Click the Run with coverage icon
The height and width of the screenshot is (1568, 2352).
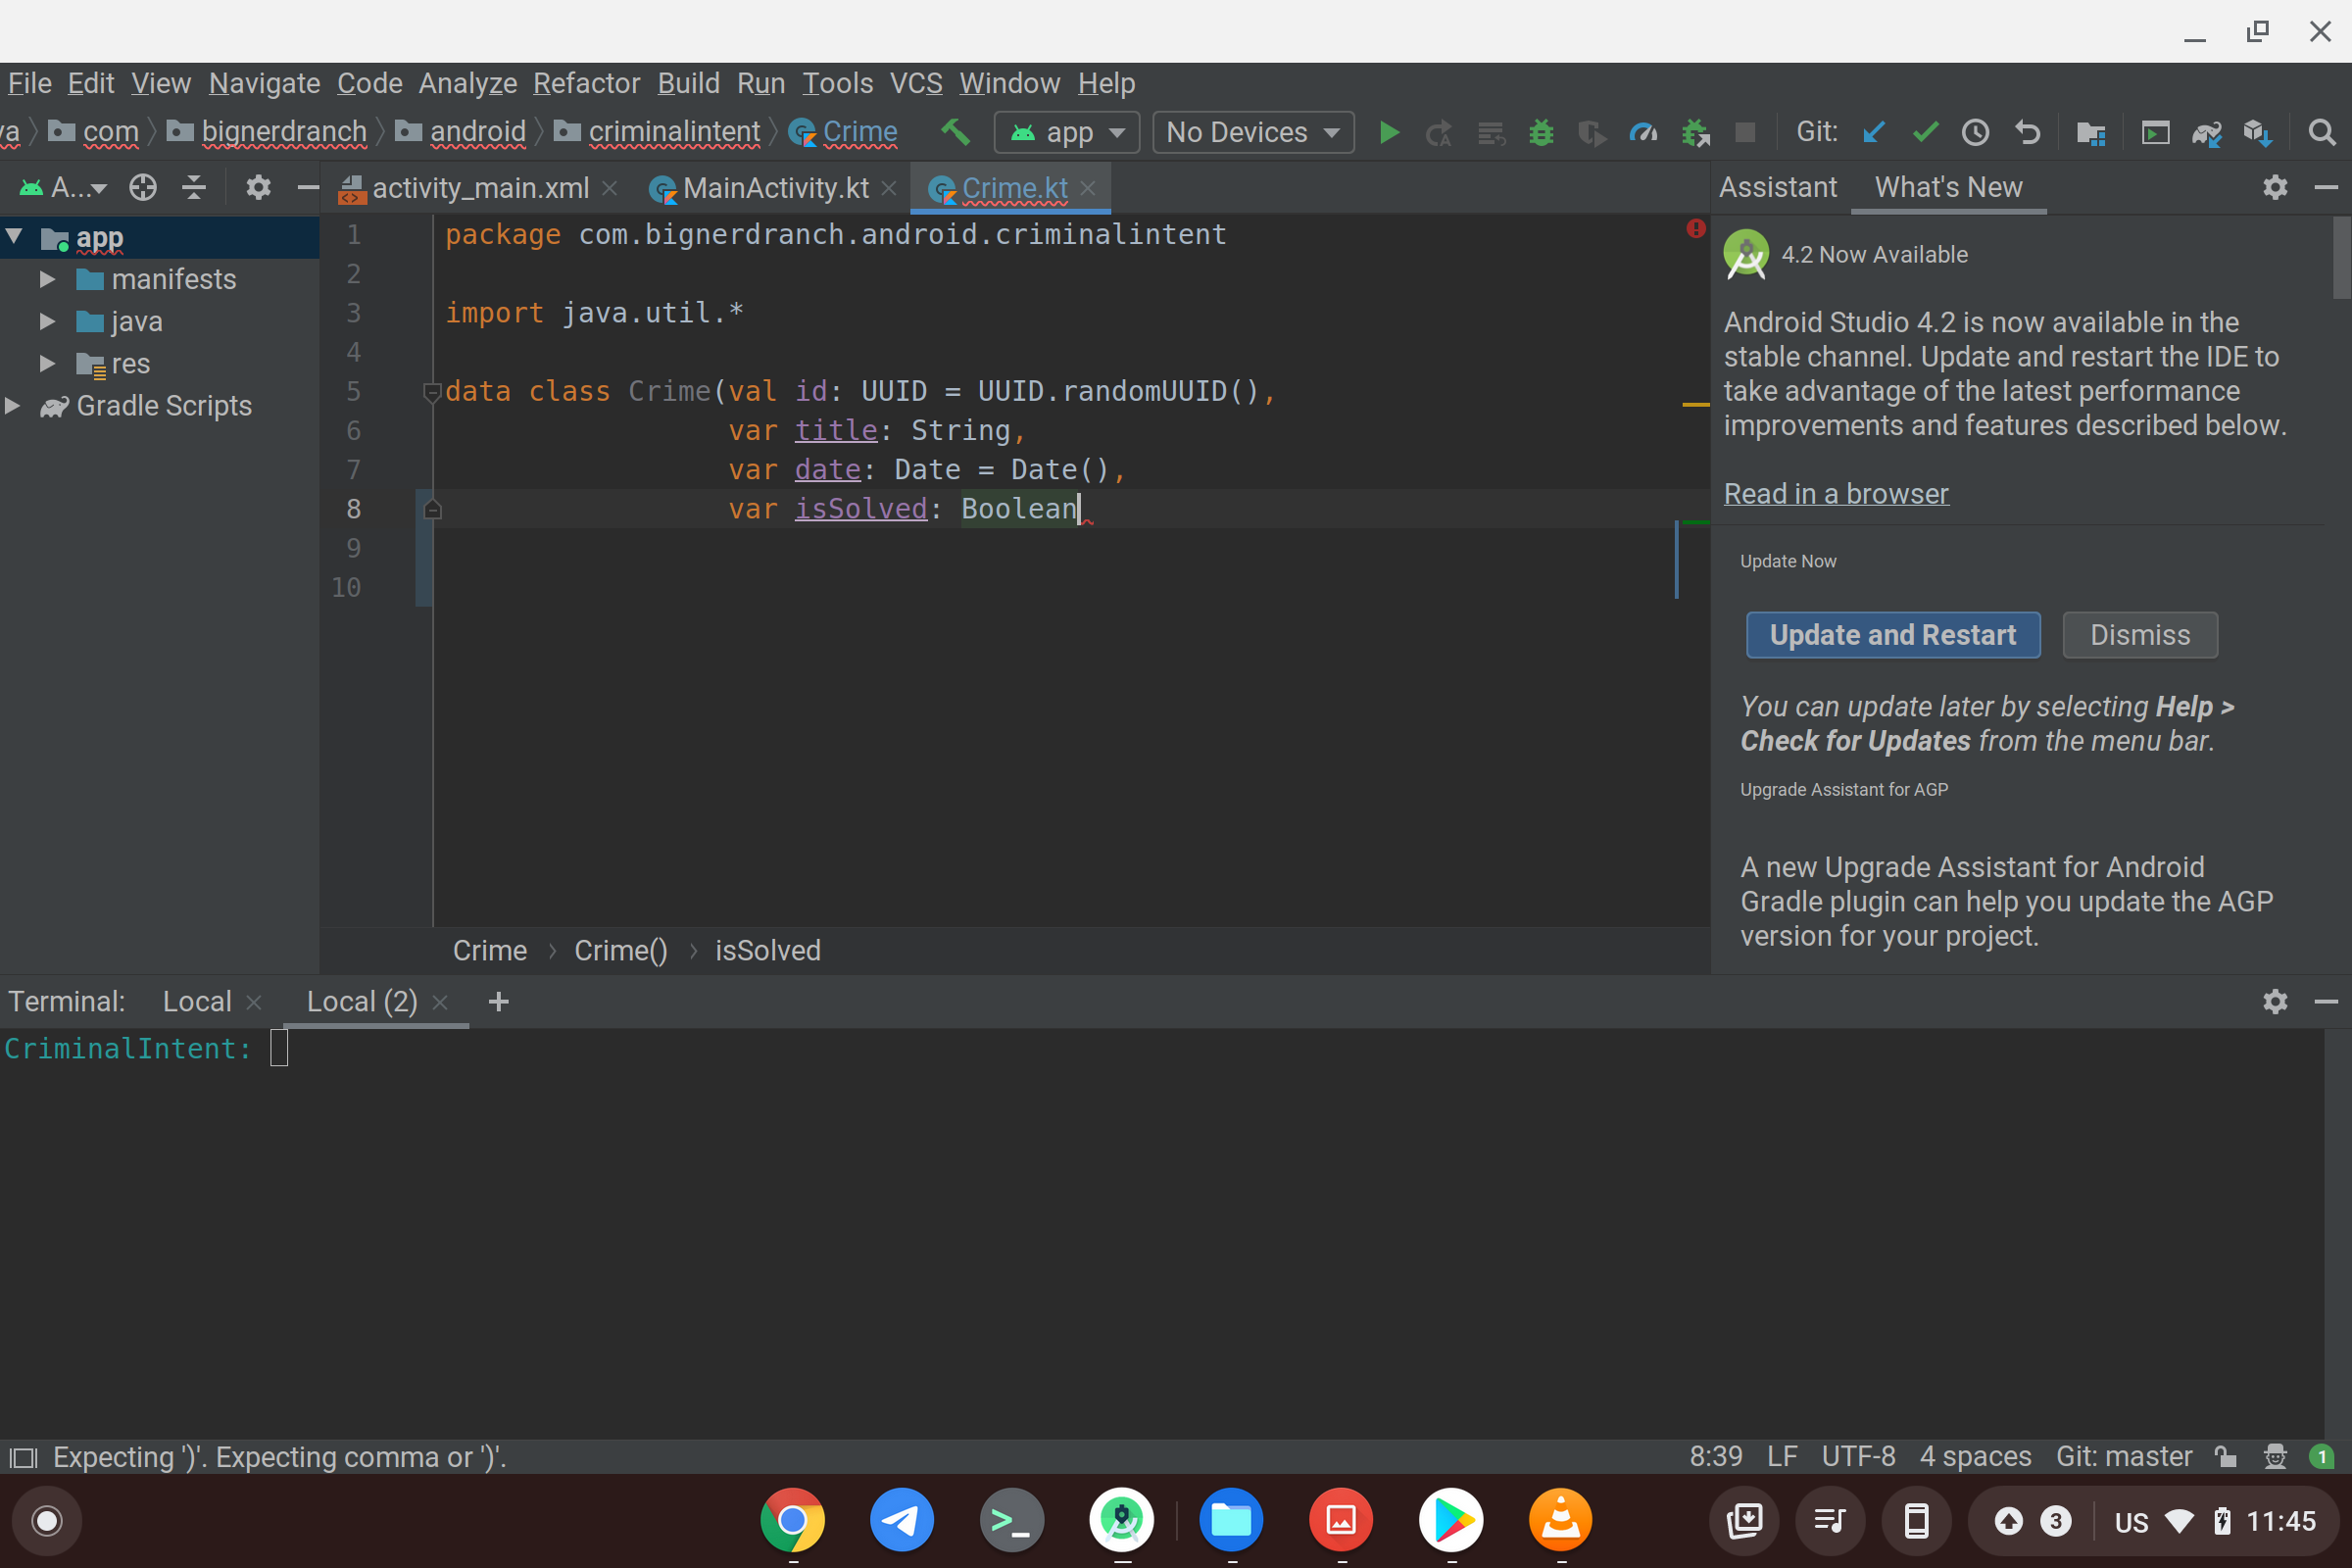(1591, 133)
